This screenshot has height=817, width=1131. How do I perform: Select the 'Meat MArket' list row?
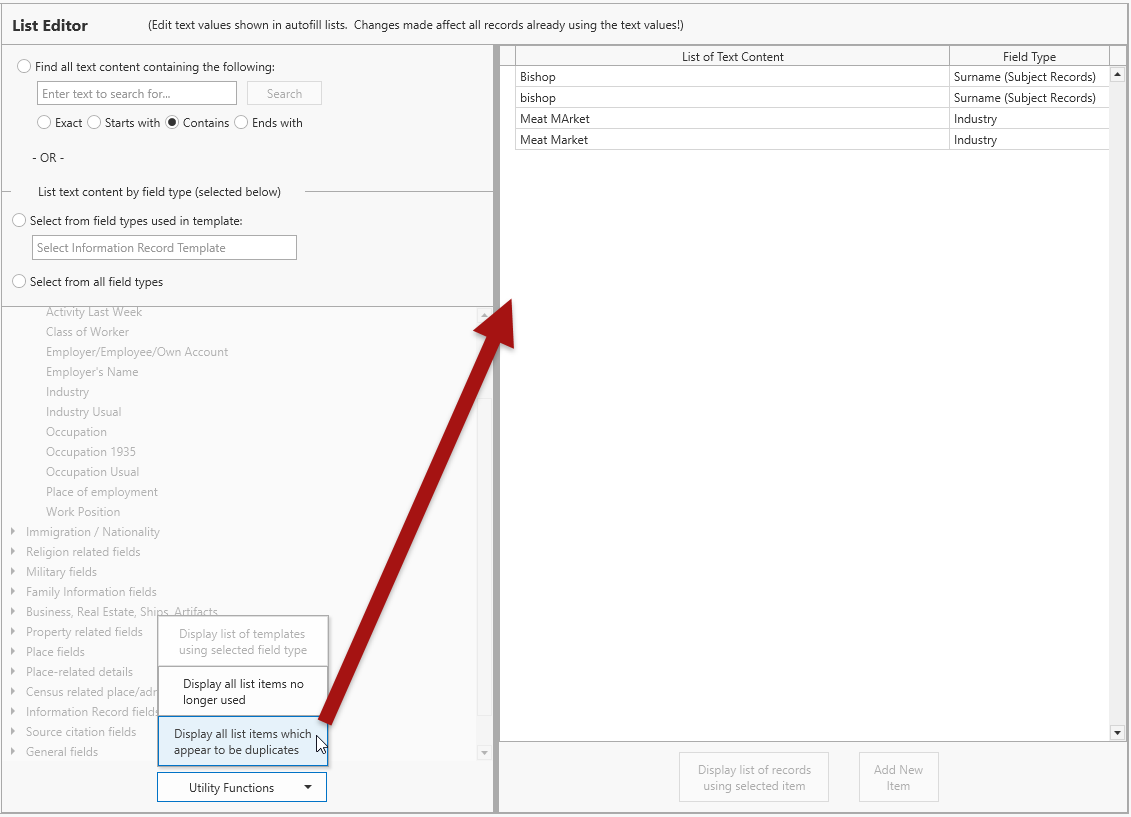pyautogui.click(x=732, y=119)
